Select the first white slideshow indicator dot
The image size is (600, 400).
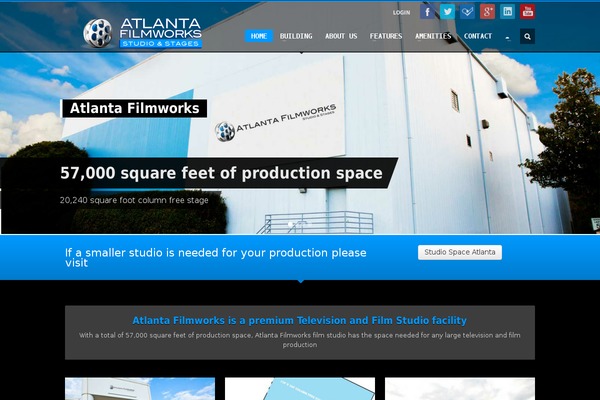point(291,224)
